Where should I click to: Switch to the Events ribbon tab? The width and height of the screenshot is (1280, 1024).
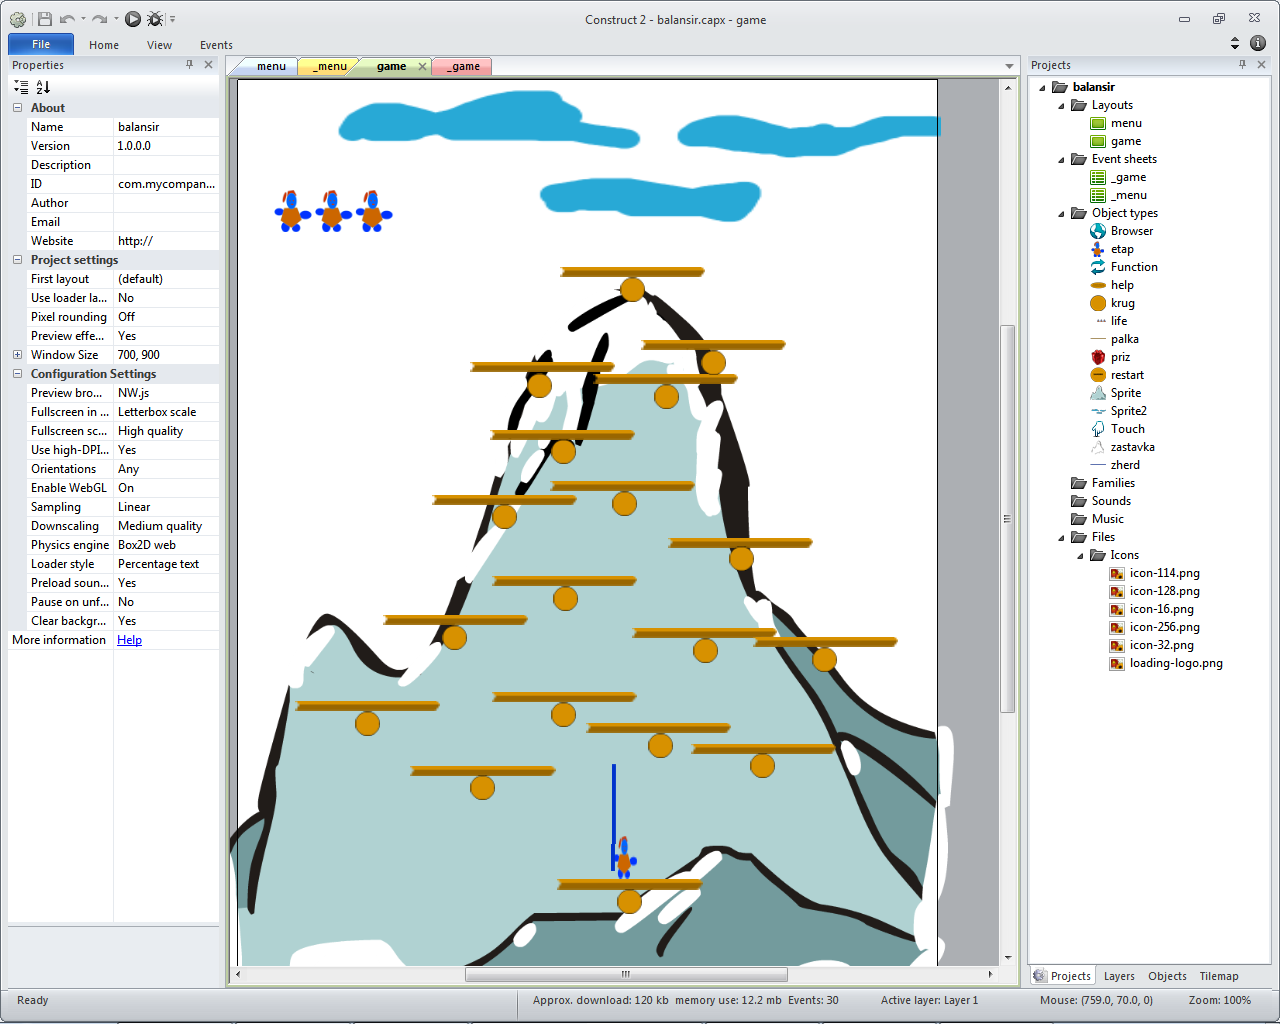[216, 45]
